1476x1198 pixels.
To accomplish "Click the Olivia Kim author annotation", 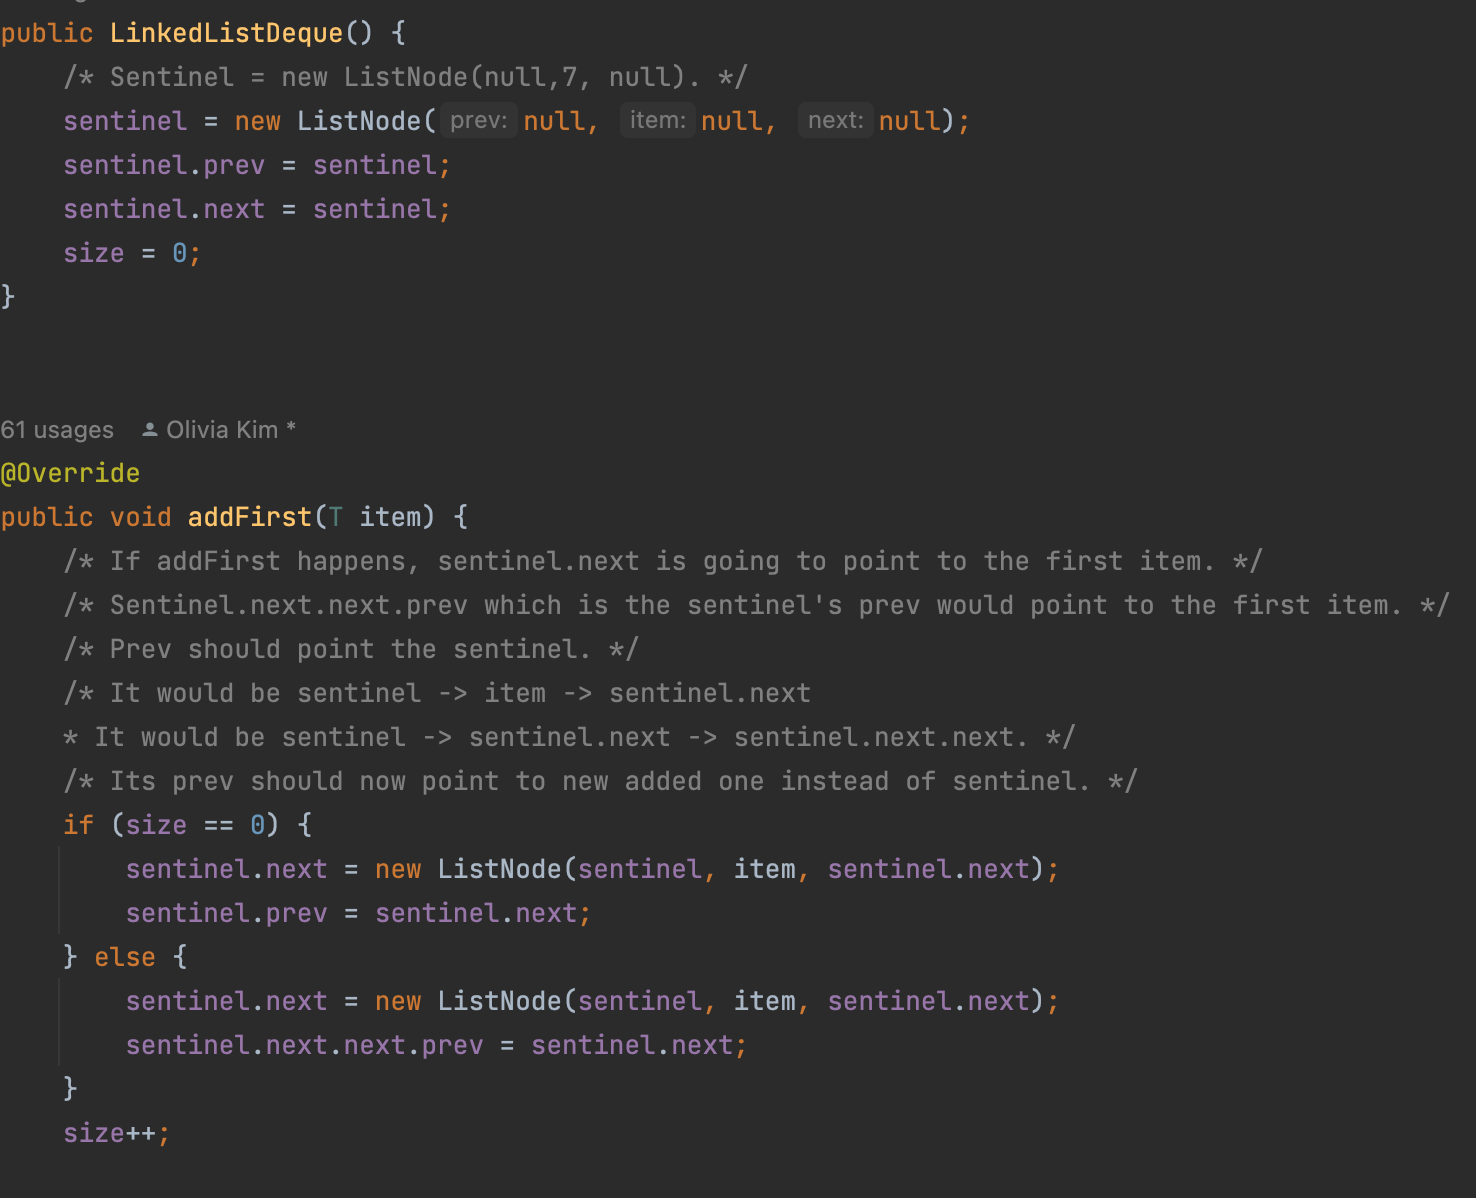I will (x=222, y=430).
